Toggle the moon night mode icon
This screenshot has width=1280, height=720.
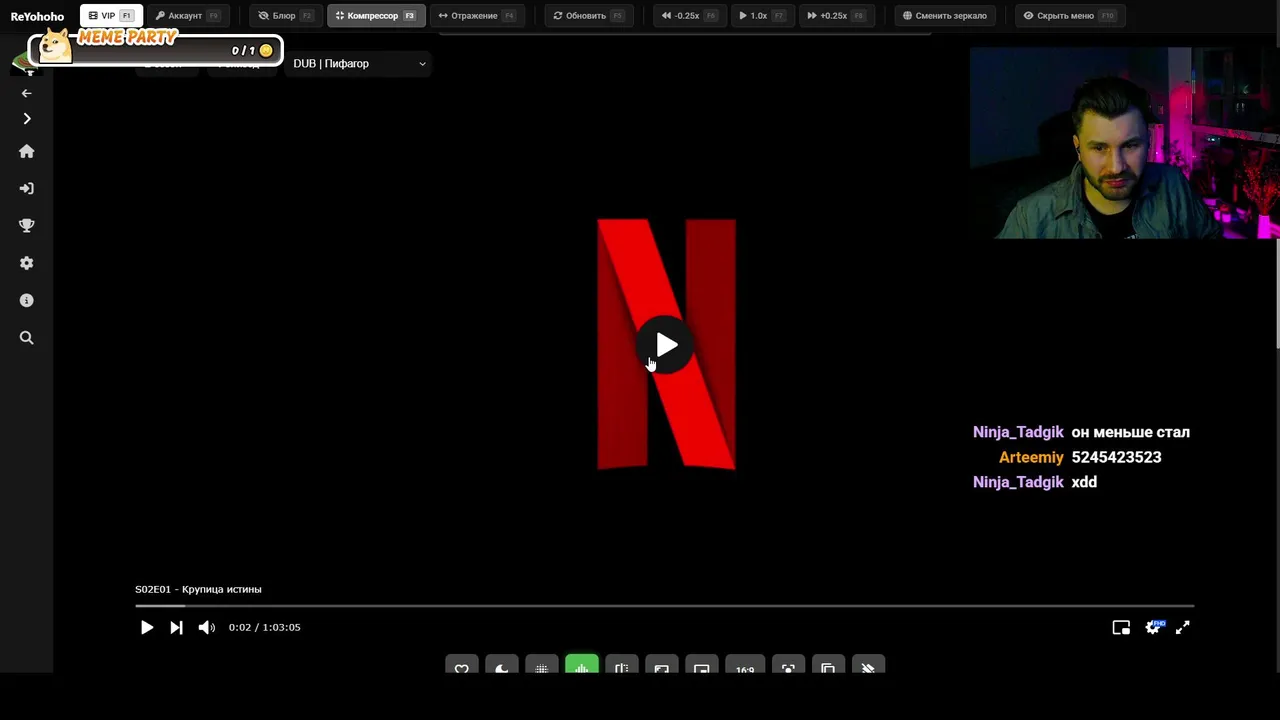502,666
